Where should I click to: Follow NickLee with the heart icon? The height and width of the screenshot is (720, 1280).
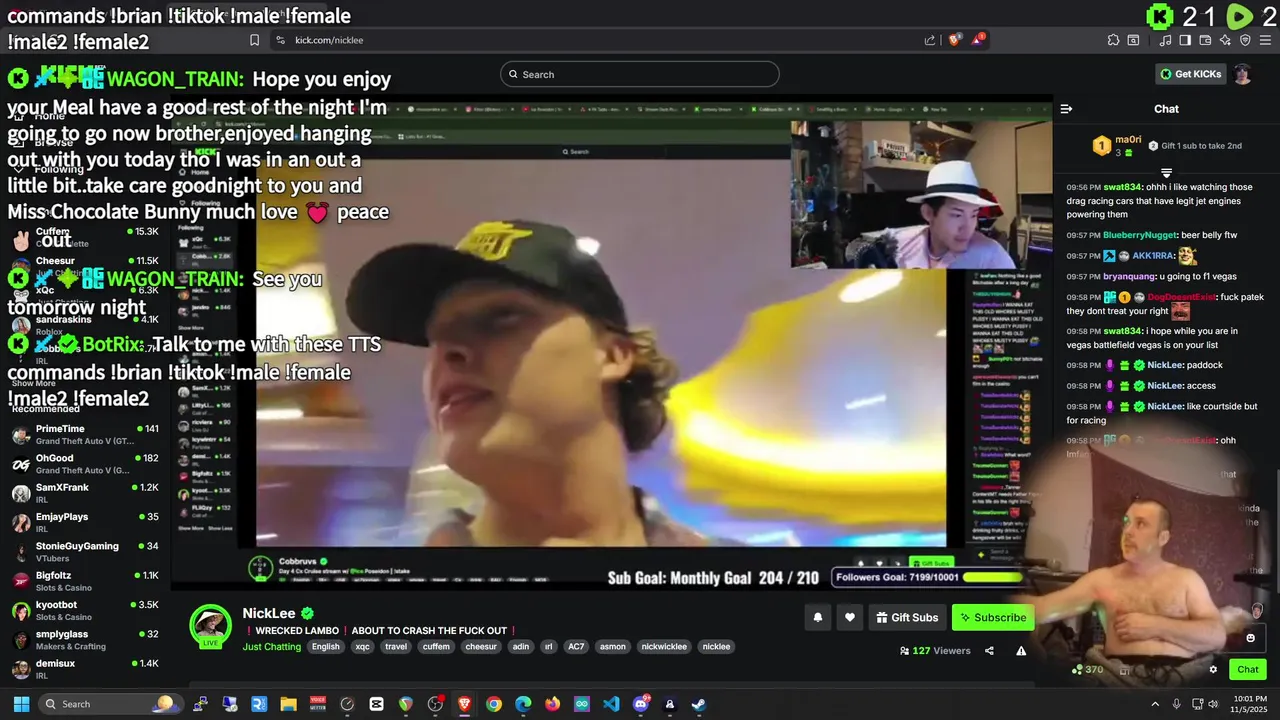[x=850, y=617]
